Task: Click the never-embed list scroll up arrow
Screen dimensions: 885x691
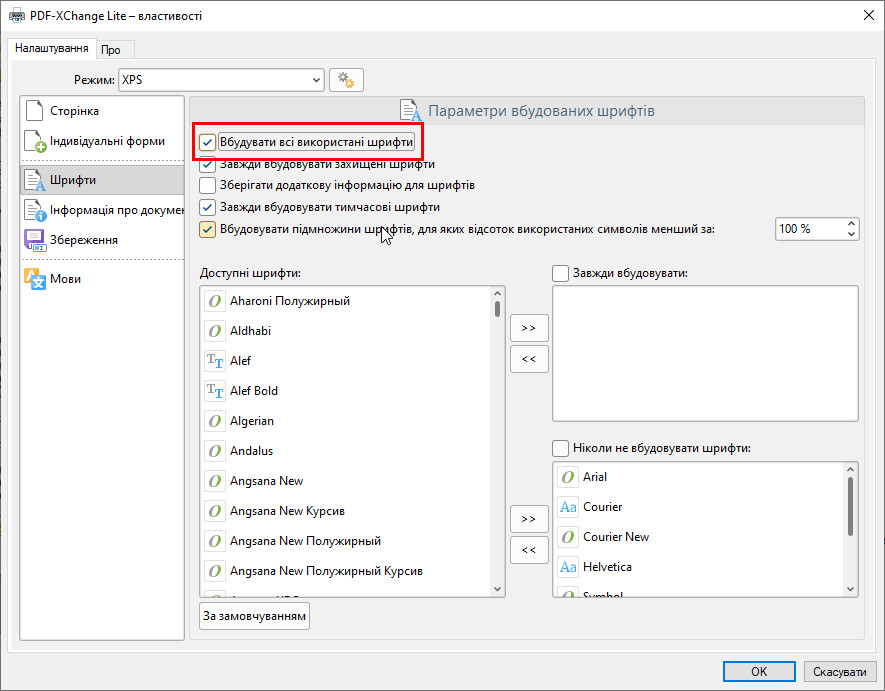Action: coord(851,469)
